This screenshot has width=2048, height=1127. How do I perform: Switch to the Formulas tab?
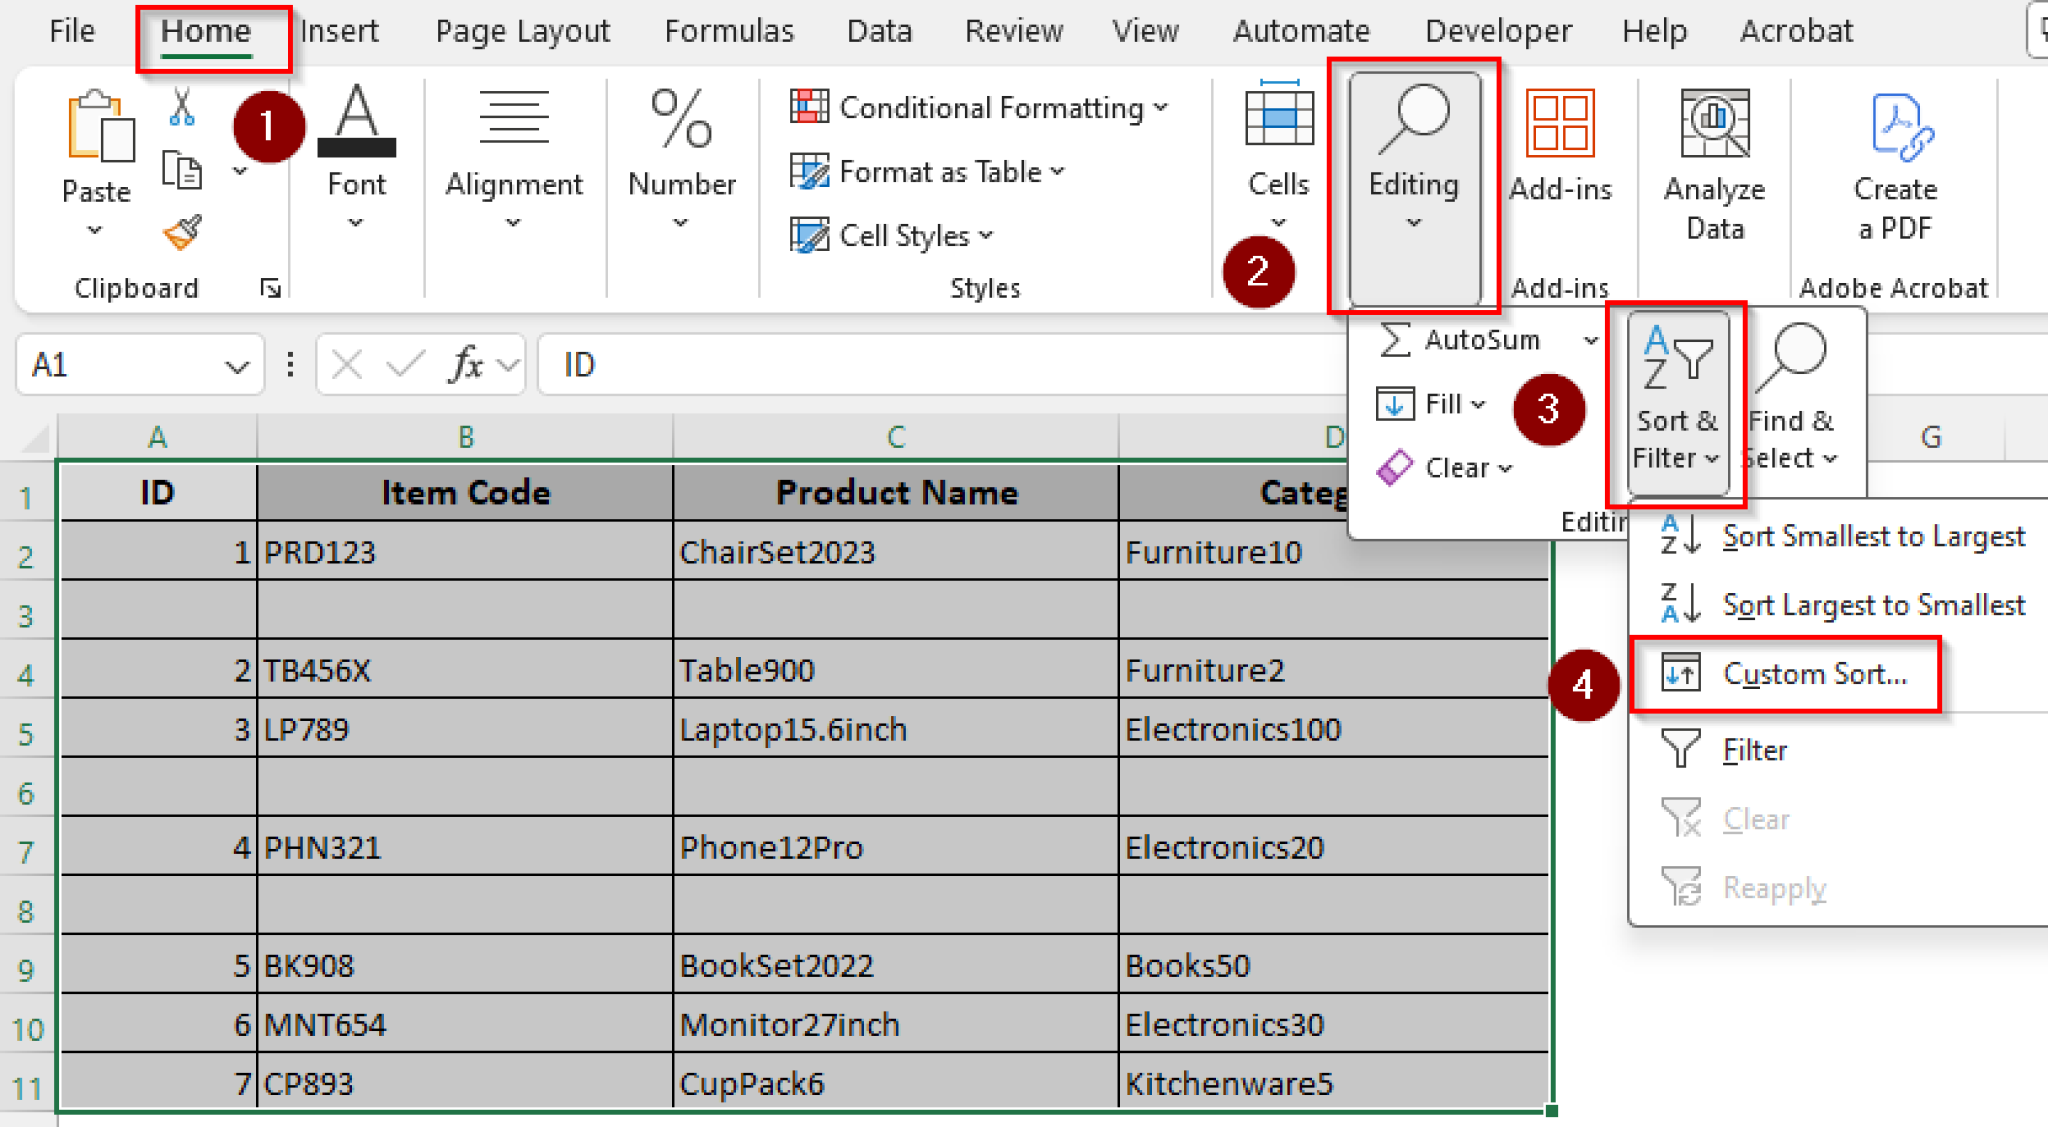tap(729, 30)
